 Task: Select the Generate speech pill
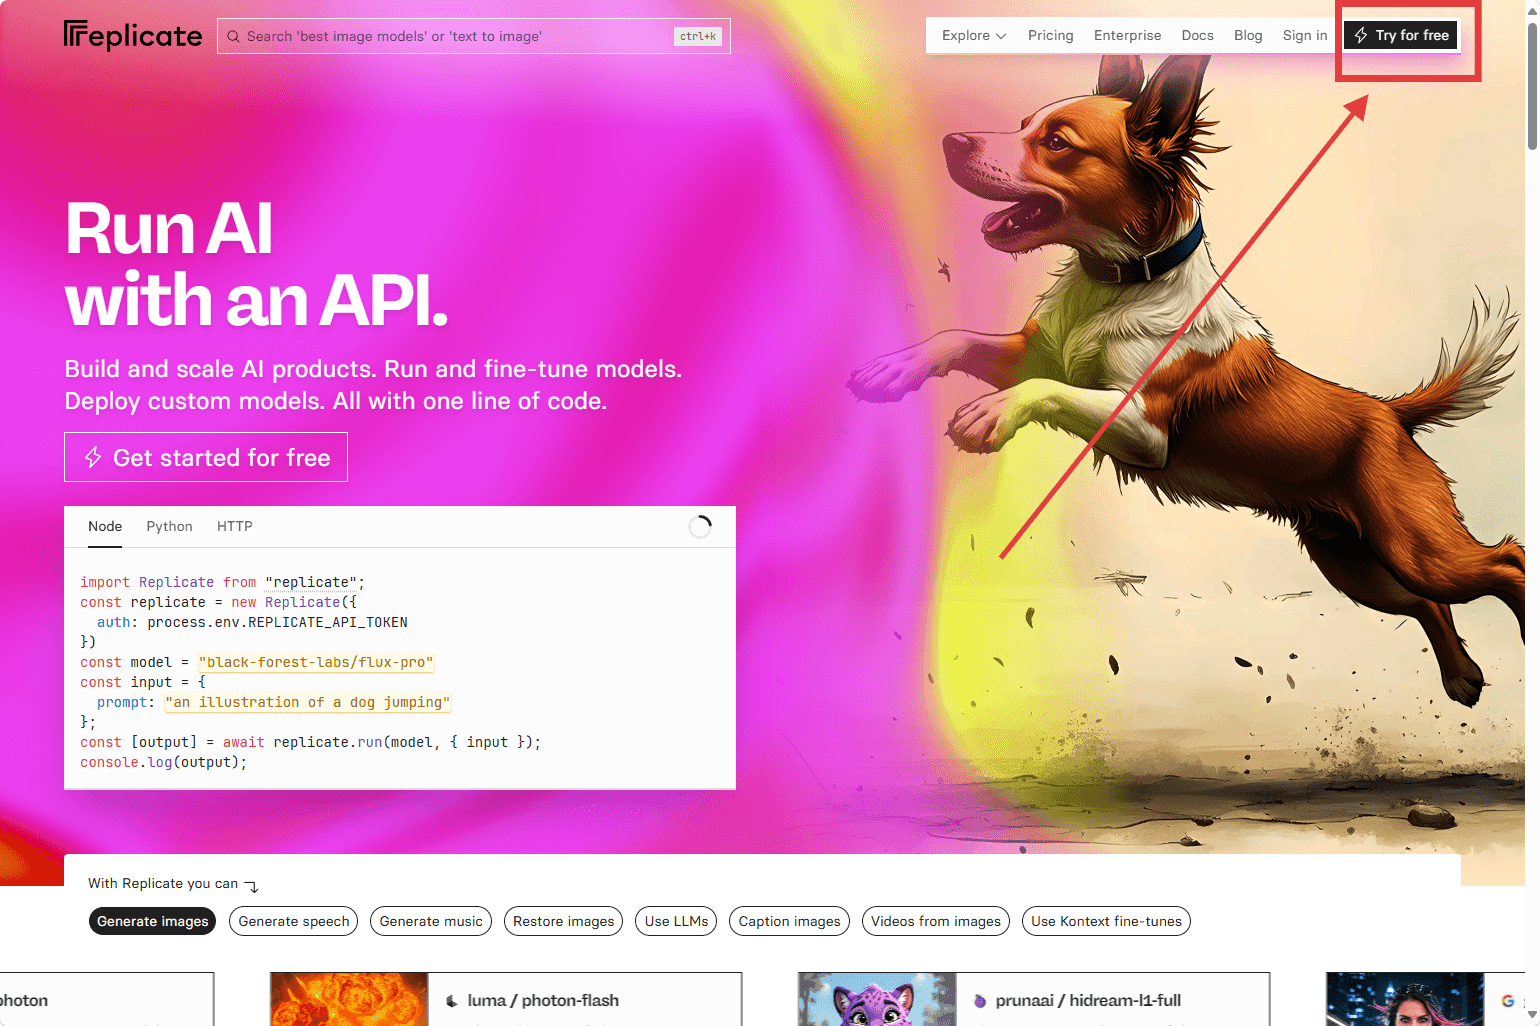[x=294, y=921]
